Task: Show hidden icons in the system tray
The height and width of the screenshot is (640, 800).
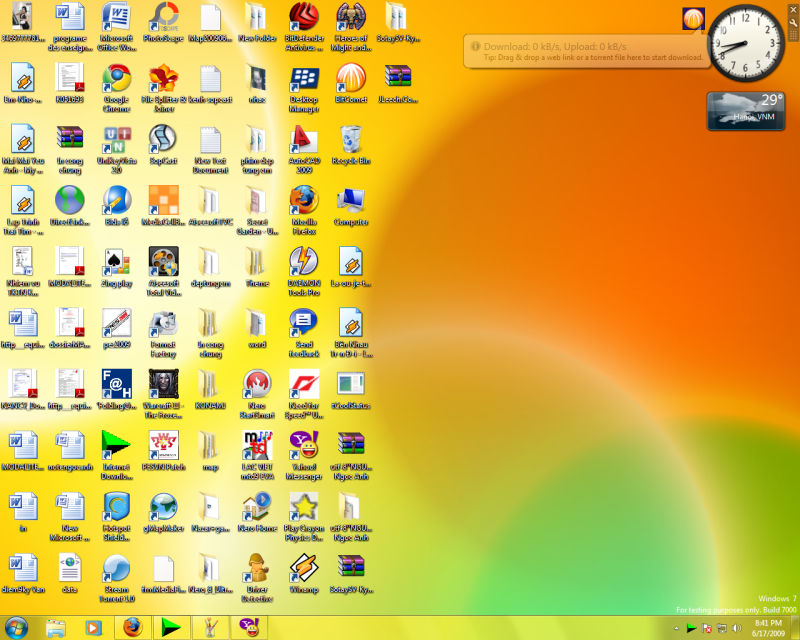Action: coord(675,628)
